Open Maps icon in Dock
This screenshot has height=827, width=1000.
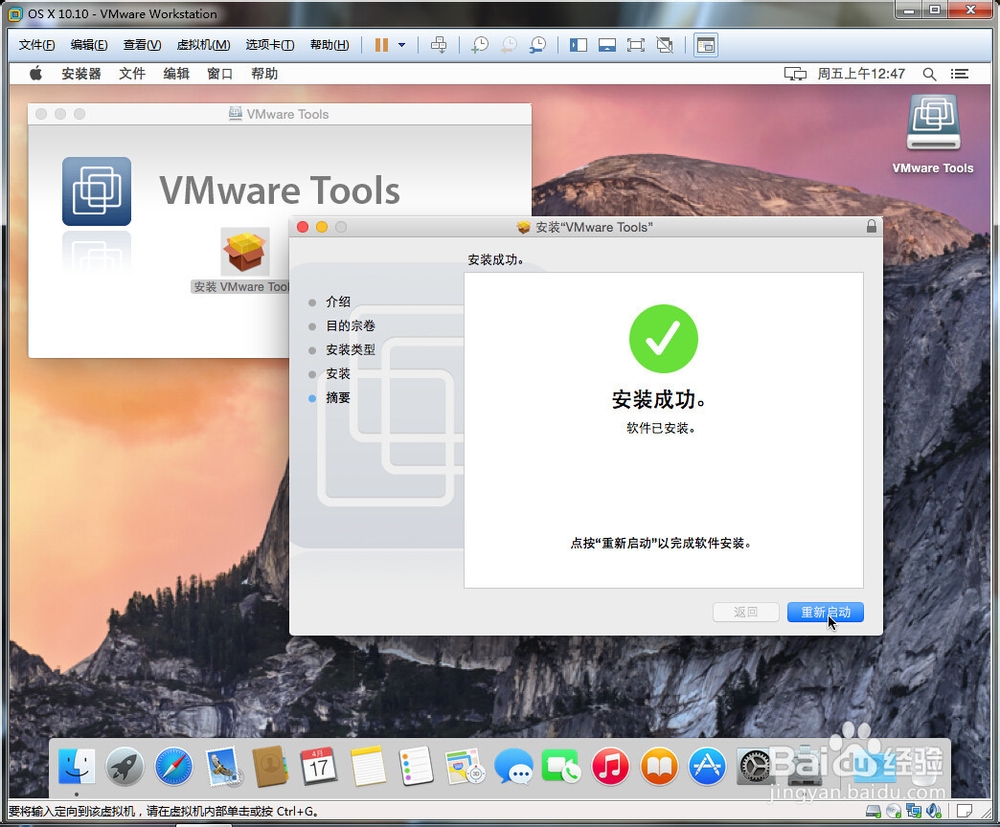(x=465, y=766)
